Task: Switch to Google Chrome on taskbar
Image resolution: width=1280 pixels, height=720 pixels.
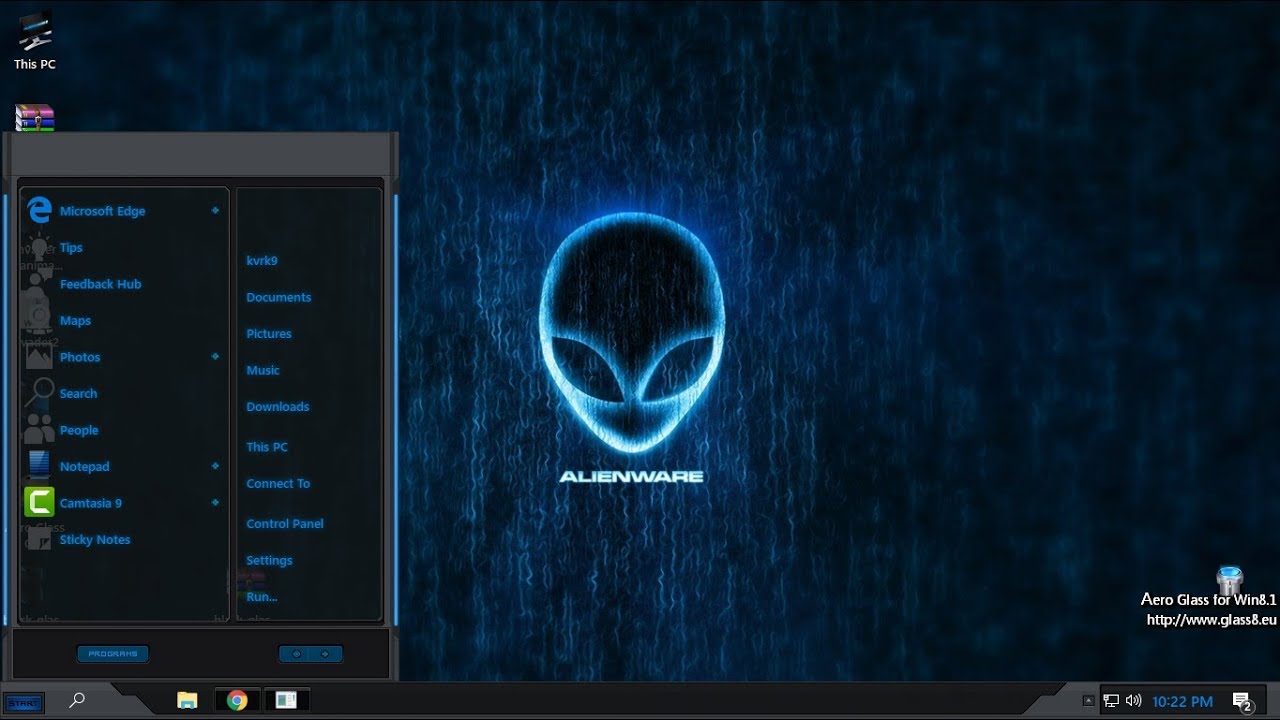Action: pos(237,701)
